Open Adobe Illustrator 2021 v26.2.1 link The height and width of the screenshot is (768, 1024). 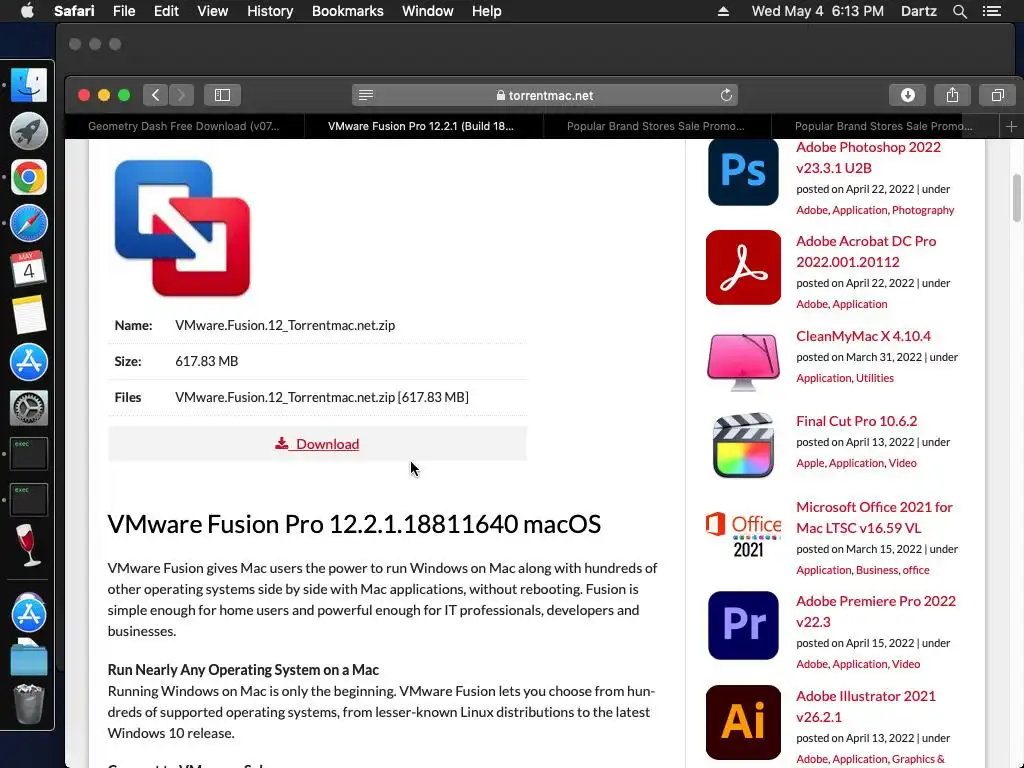pyautogui.click(x=866, y=707)
